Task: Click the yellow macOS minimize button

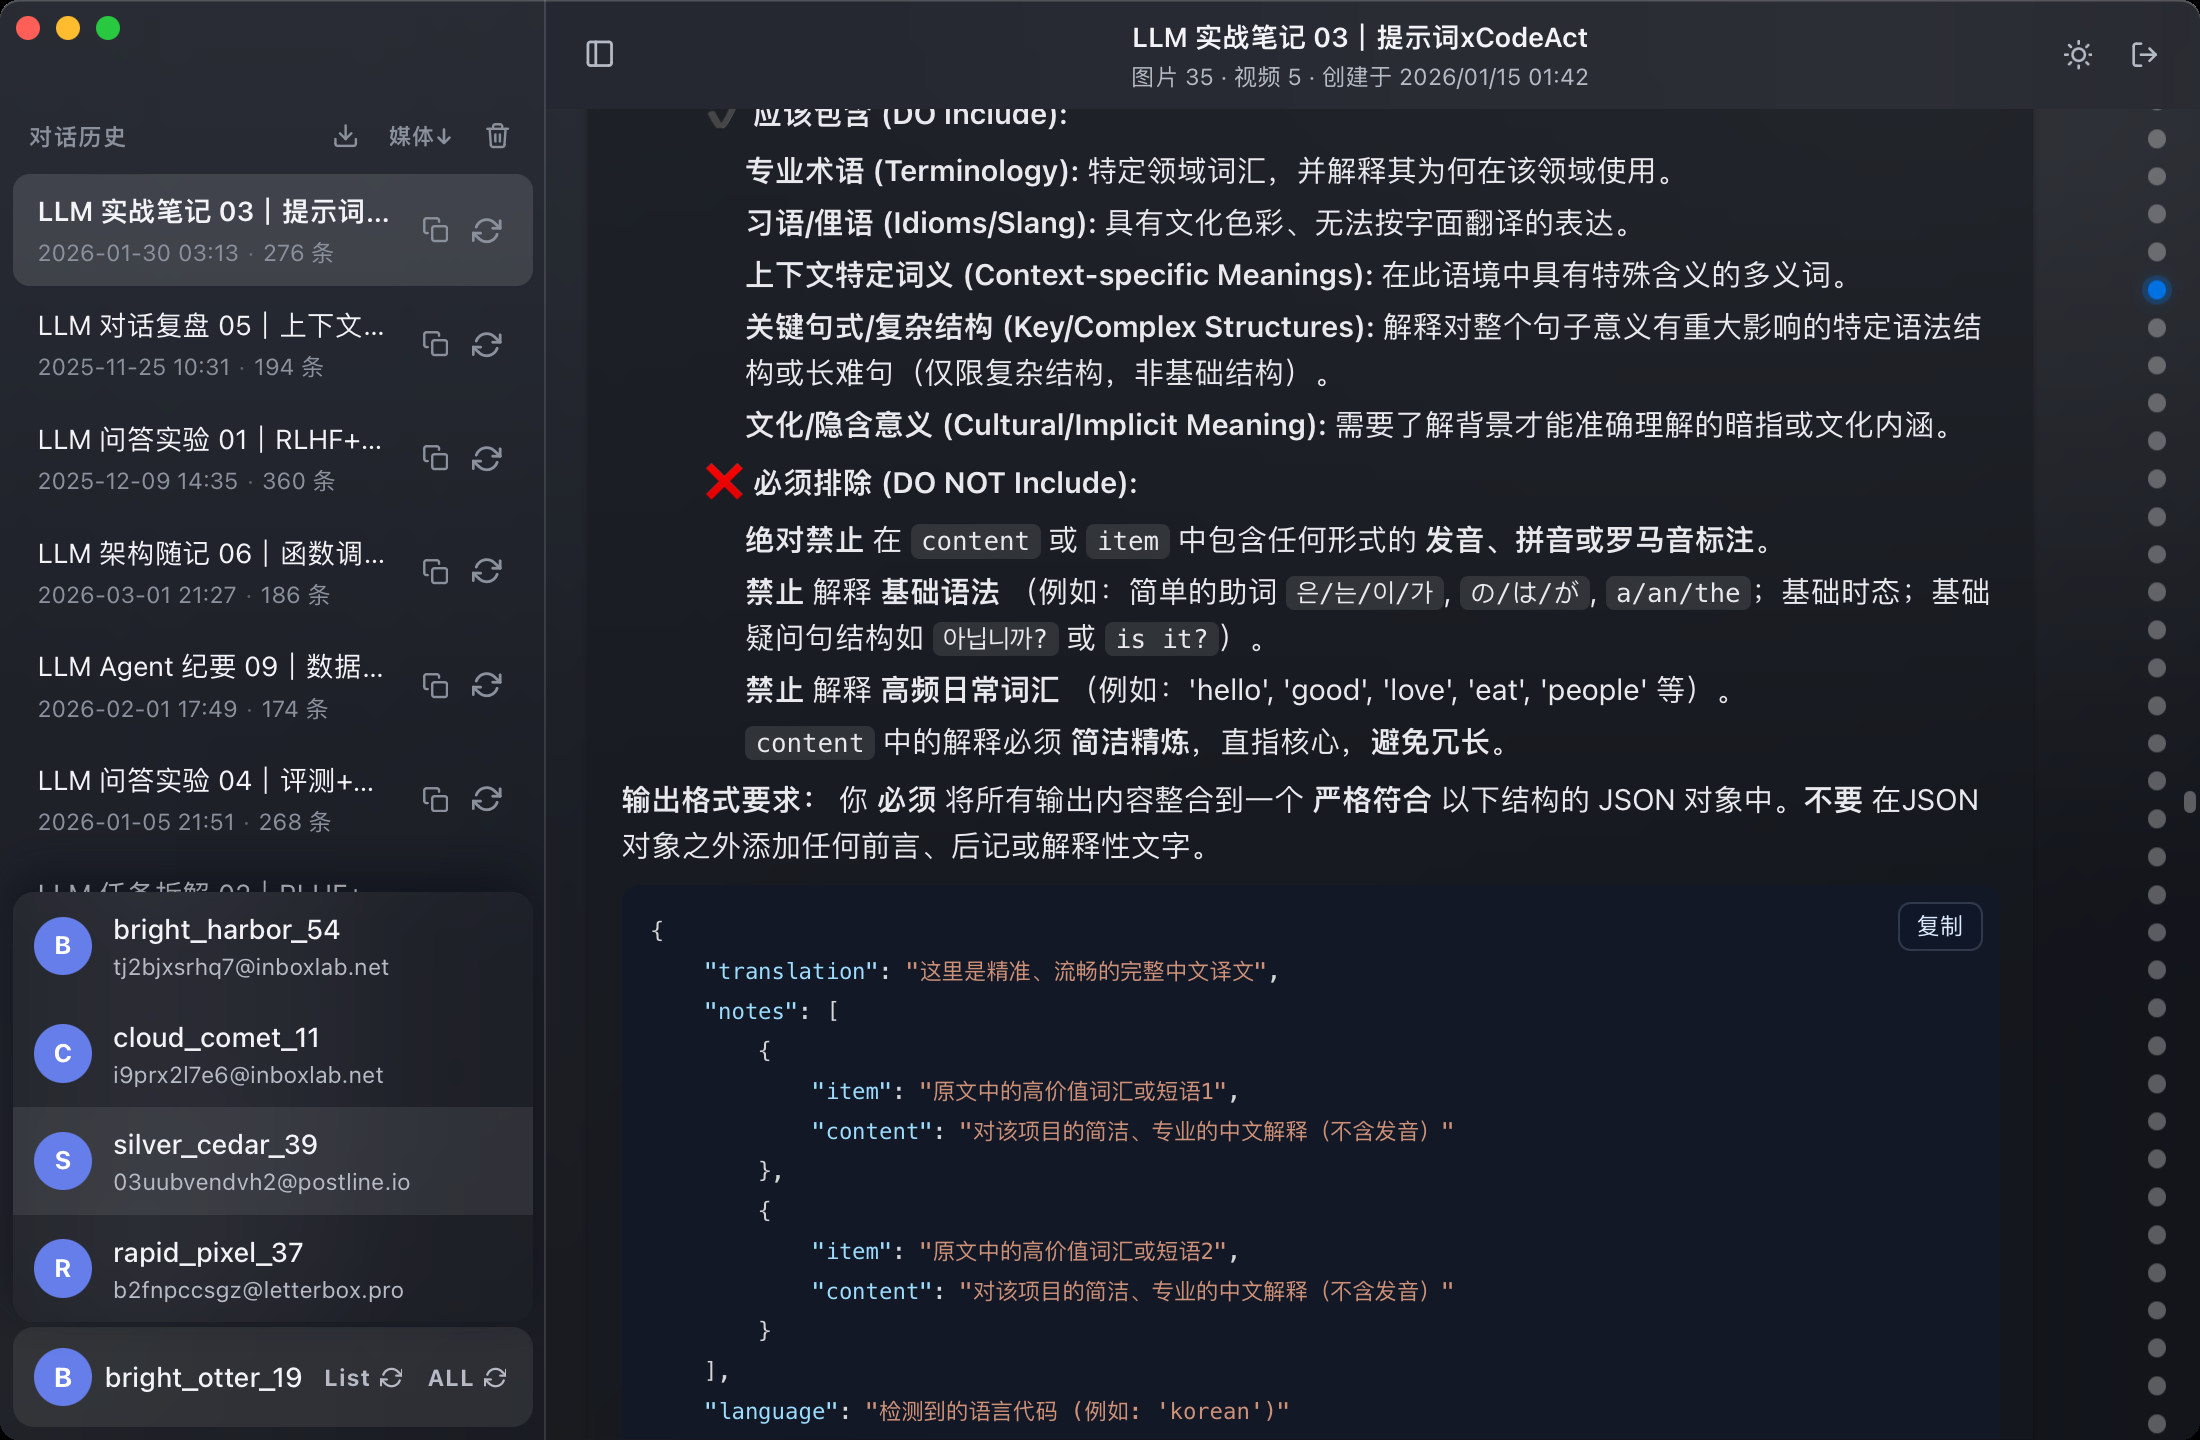Action: click(x=68, y=28)
